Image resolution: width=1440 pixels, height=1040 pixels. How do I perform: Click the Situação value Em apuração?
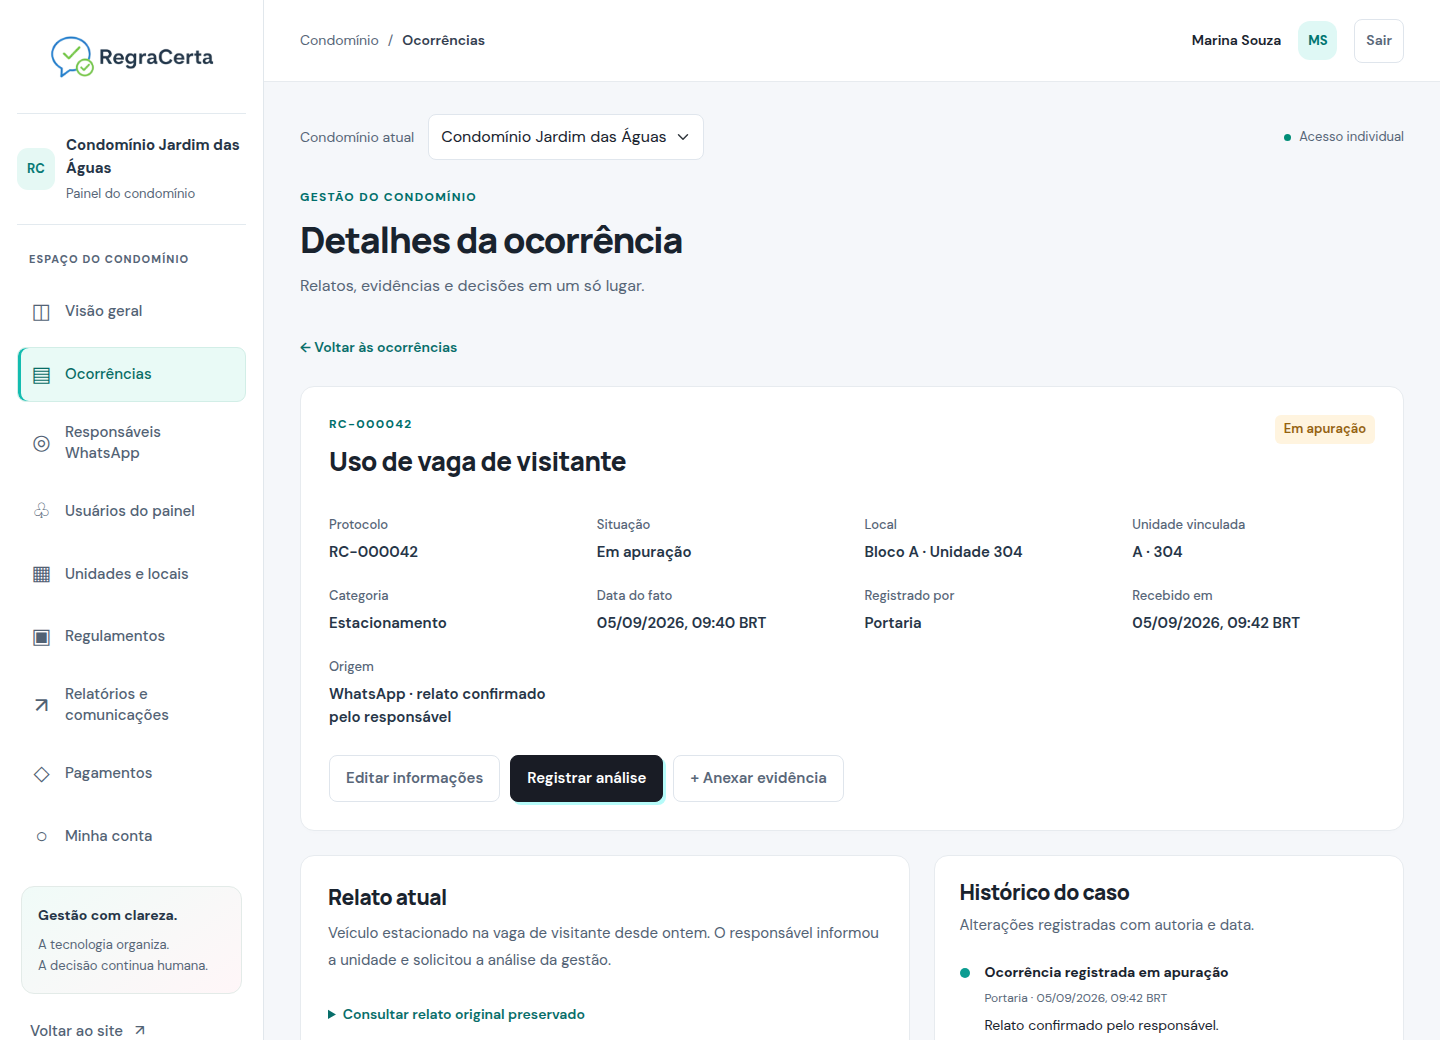644,552
